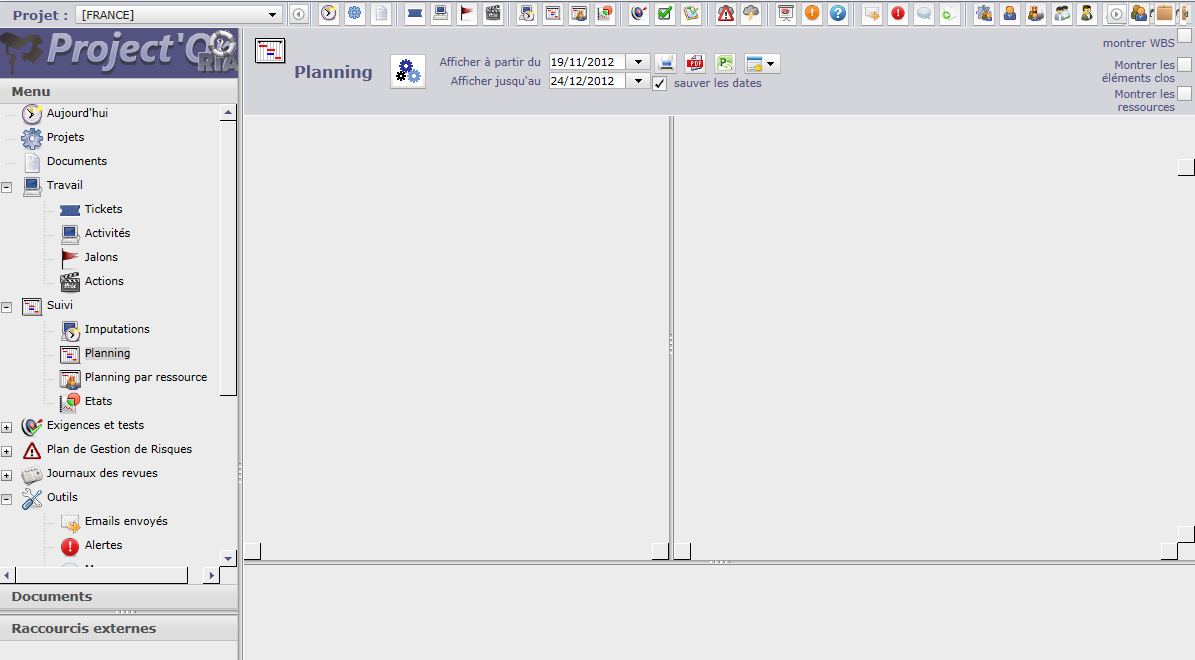Expand the Exigences et tests node

click(7, 428)
